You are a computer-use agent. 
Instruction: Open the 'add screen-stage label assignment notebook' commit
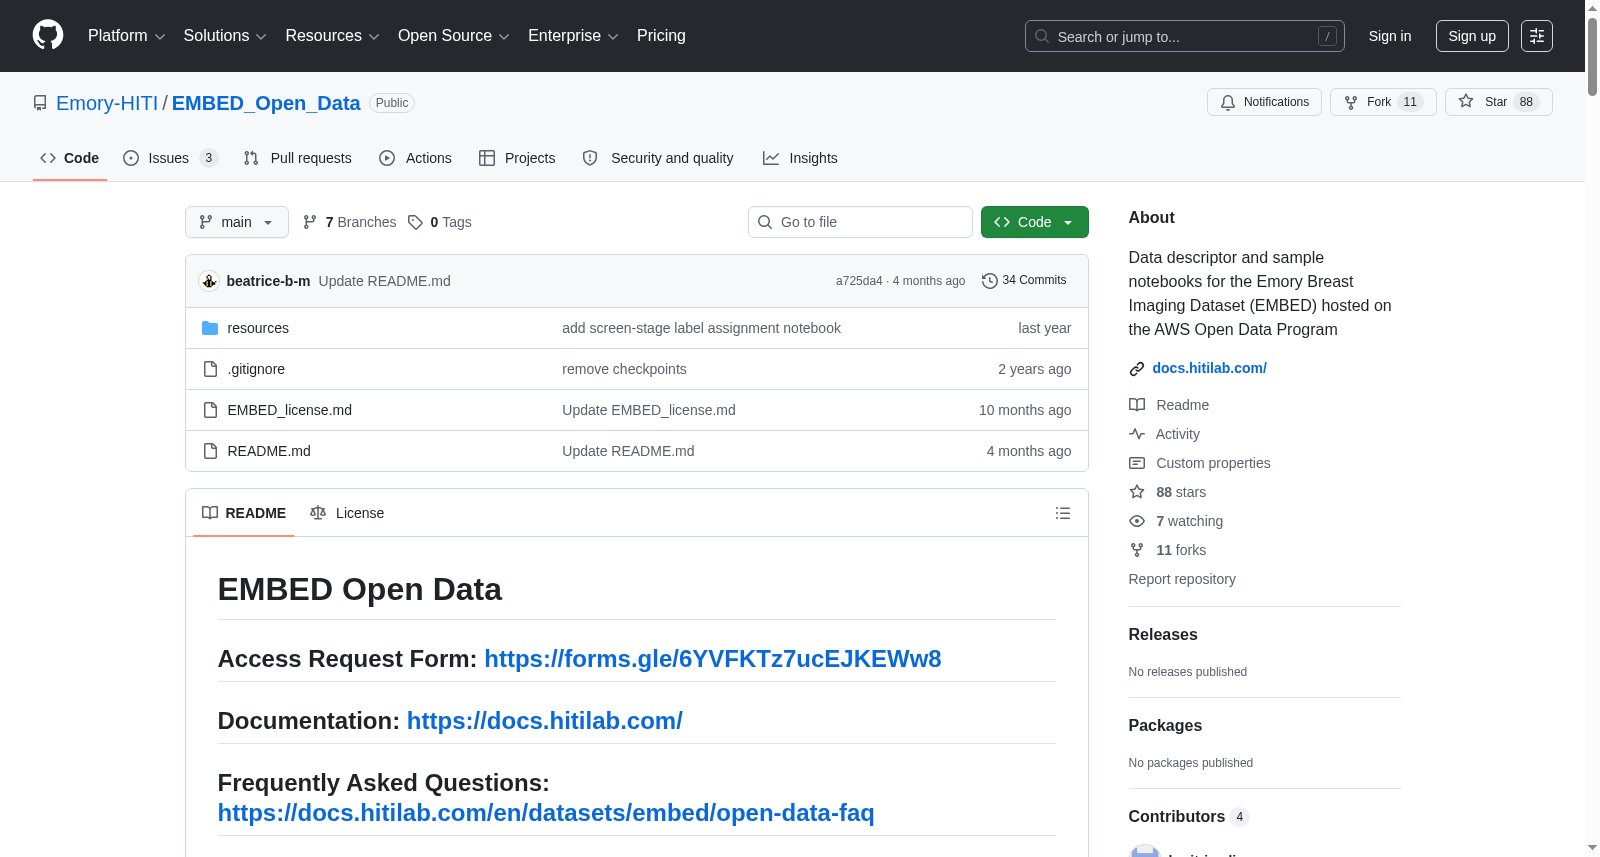(701, 328)
